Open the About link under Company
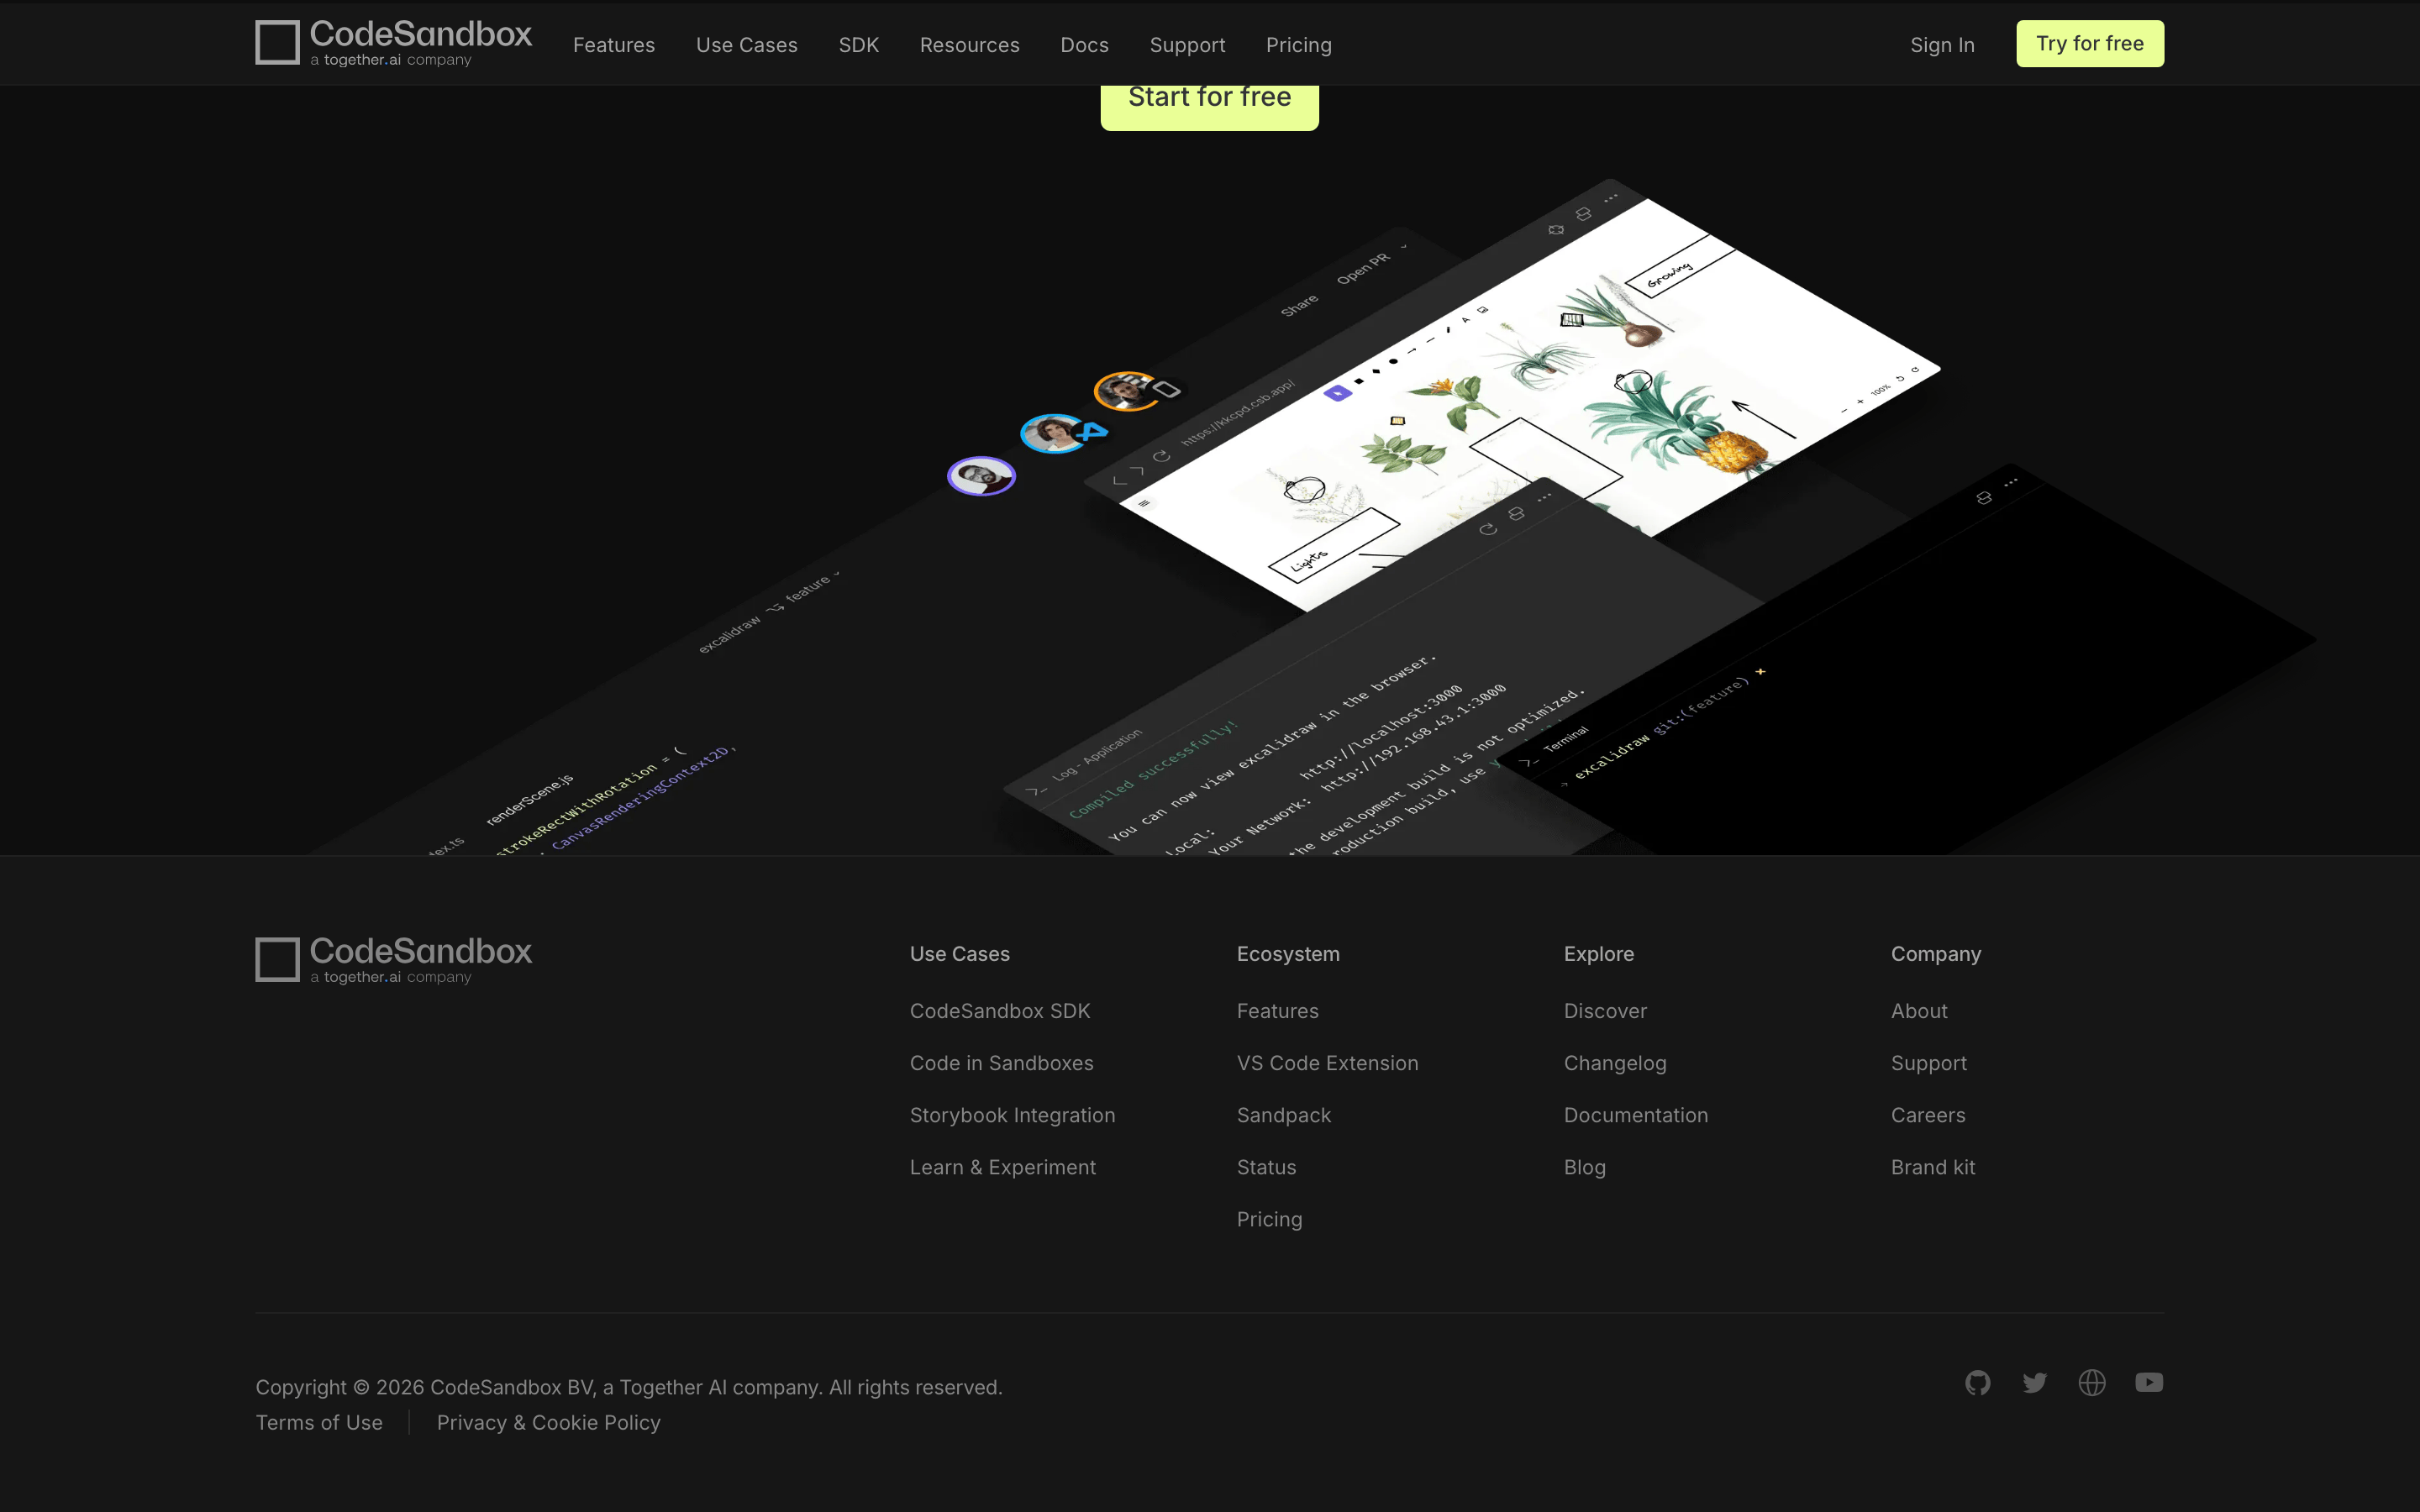Viewport: 2420px width, 1512px height. point(1918,1011)
